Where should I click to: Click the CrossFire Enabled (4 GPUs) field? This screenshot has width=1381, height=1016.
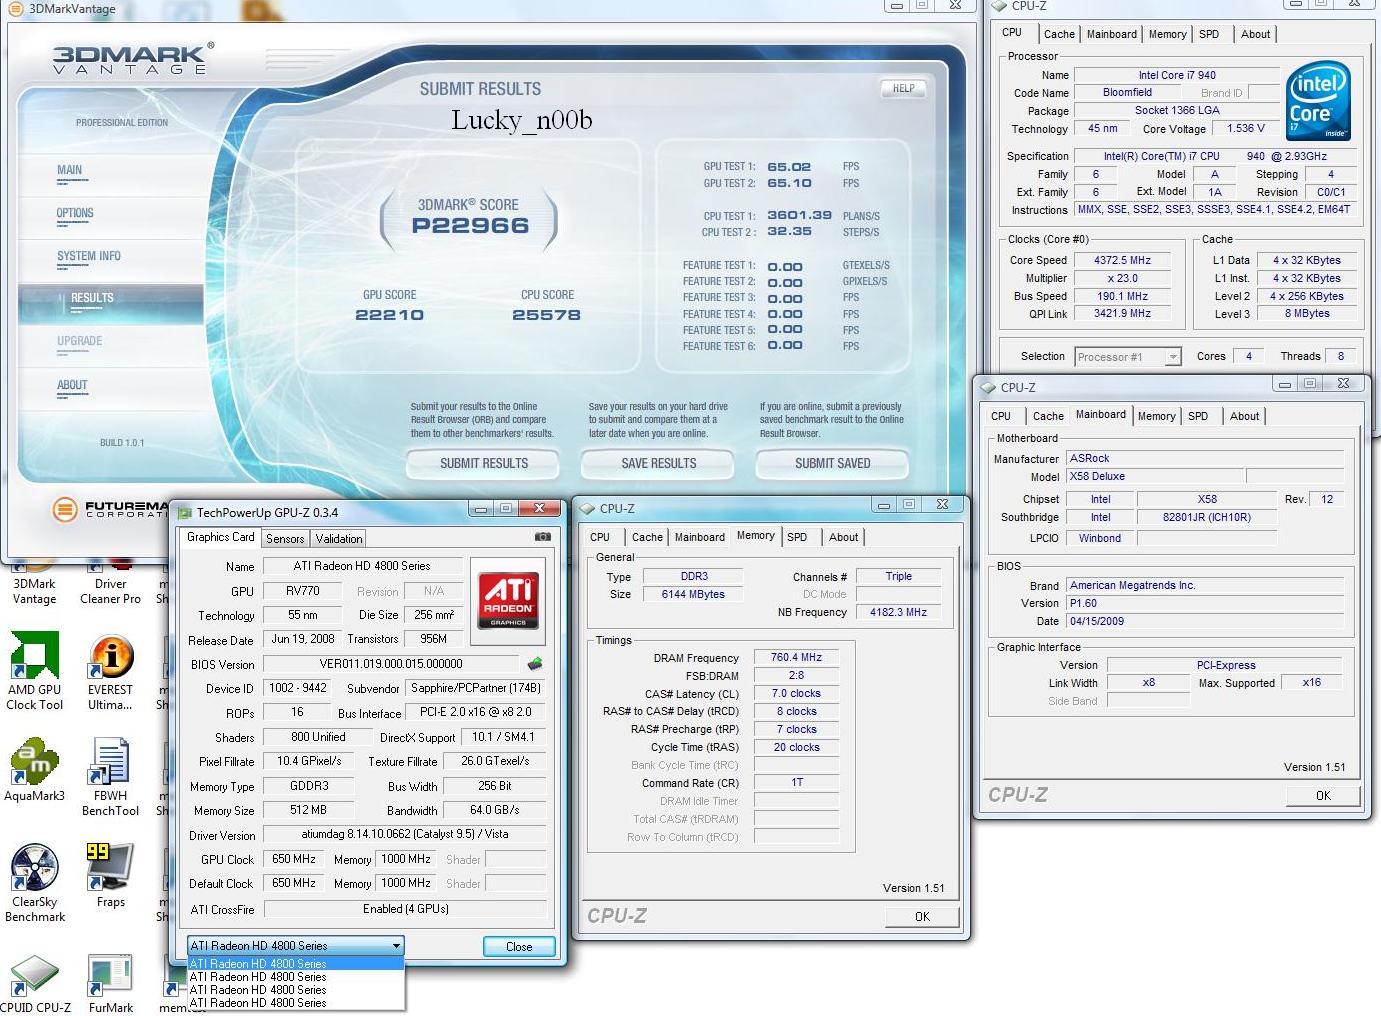405,909
